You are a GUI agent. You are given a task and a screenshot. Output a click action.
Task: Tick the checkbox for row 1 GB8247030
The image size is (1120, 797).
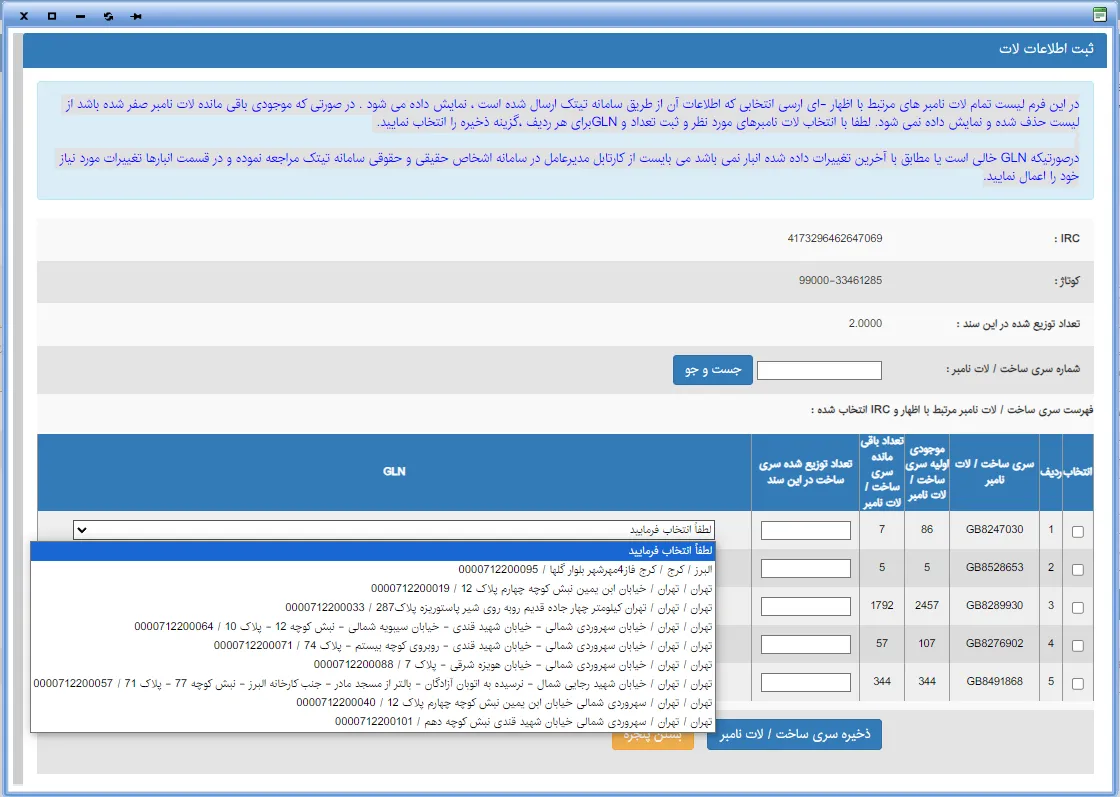coord(1077,532)
